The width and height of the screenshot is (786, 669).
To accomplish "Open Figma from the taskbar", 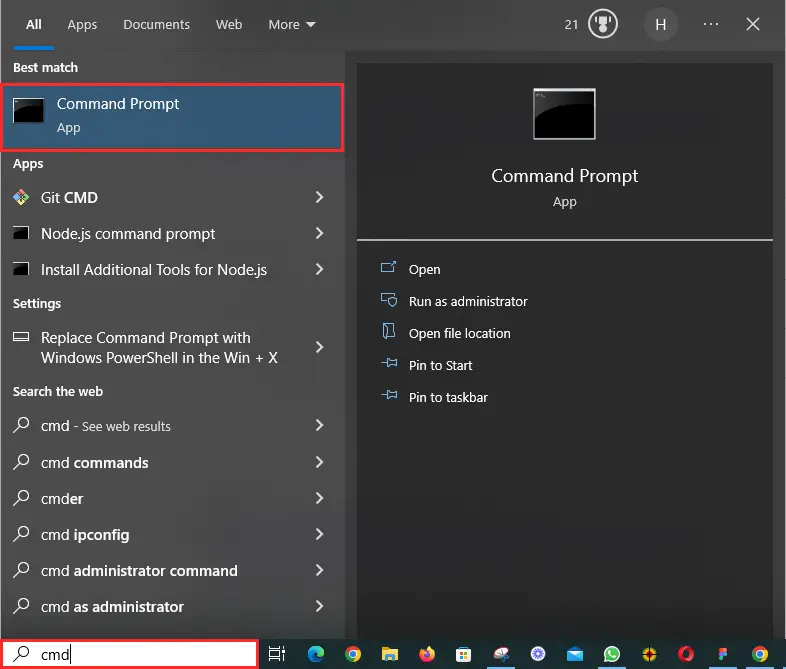I will (x=723, y=654).
